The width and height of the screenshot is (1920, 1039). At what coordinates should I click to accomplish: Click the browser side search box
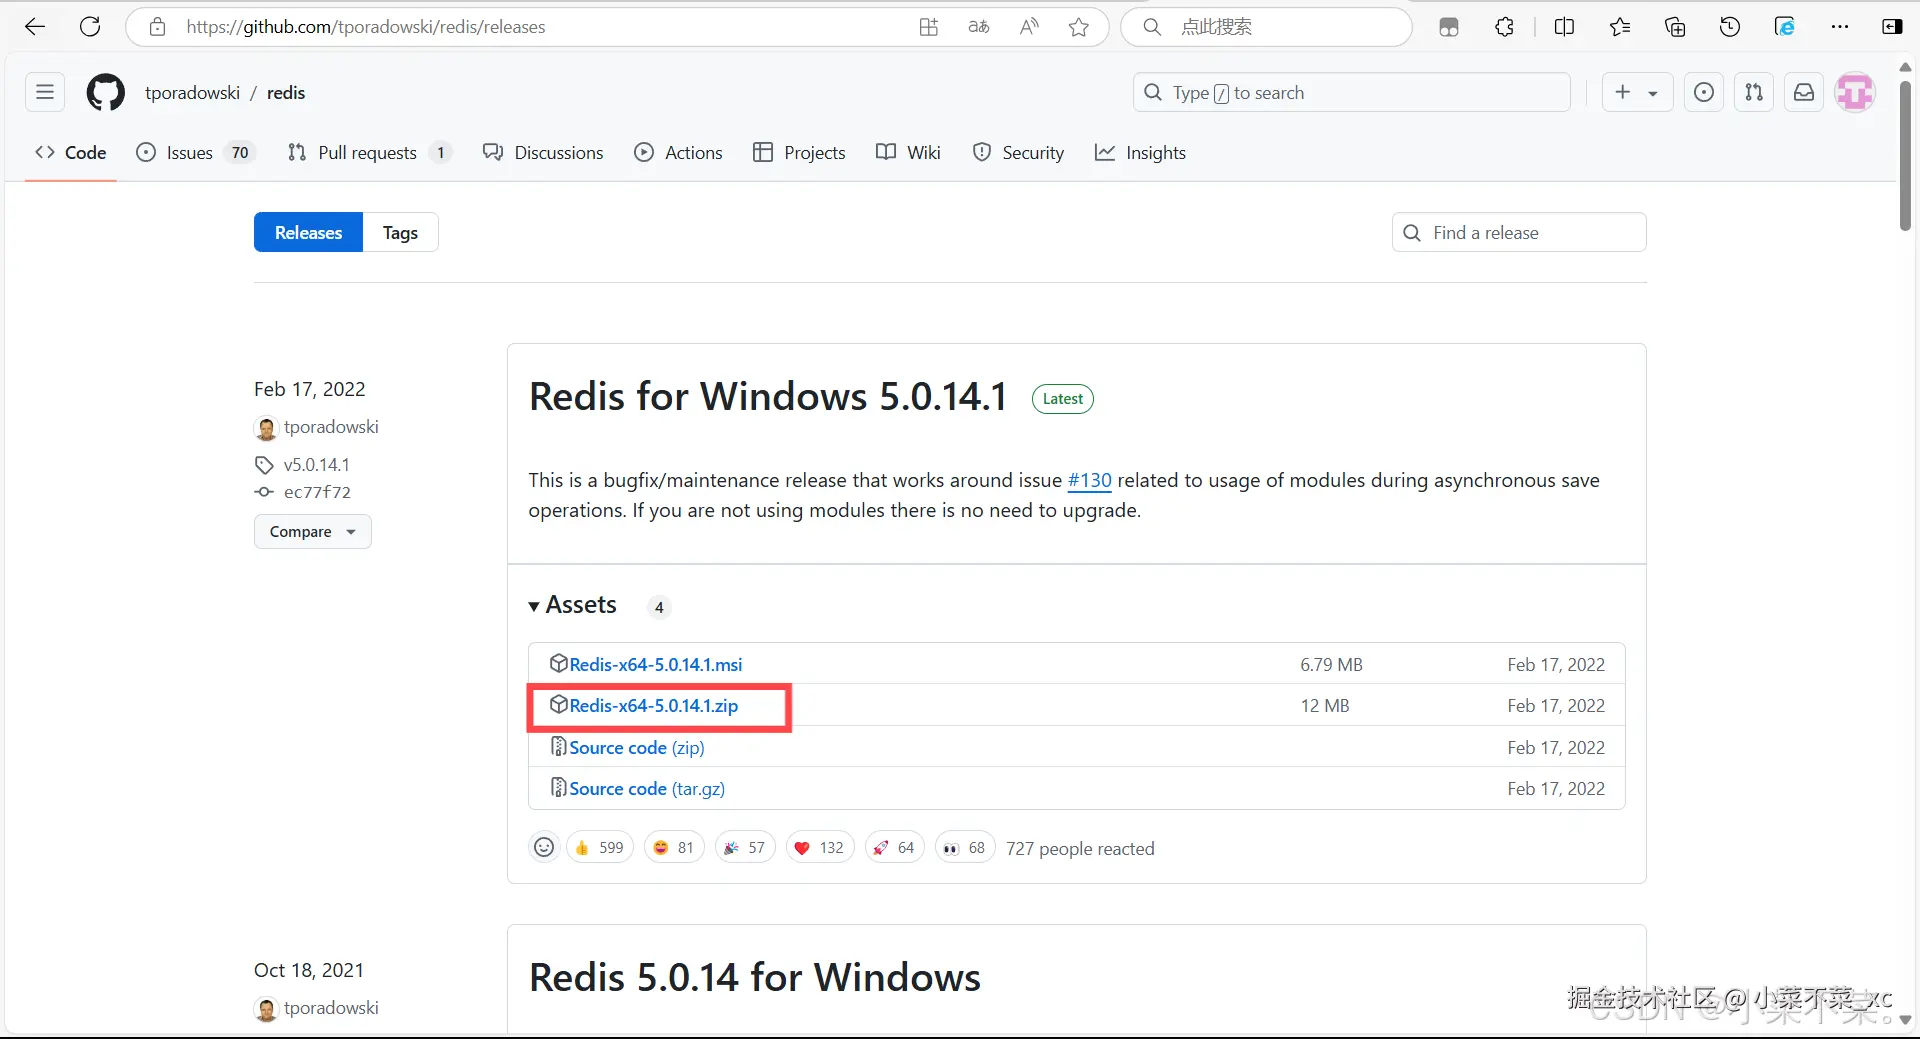click(x=1266, y=27)
